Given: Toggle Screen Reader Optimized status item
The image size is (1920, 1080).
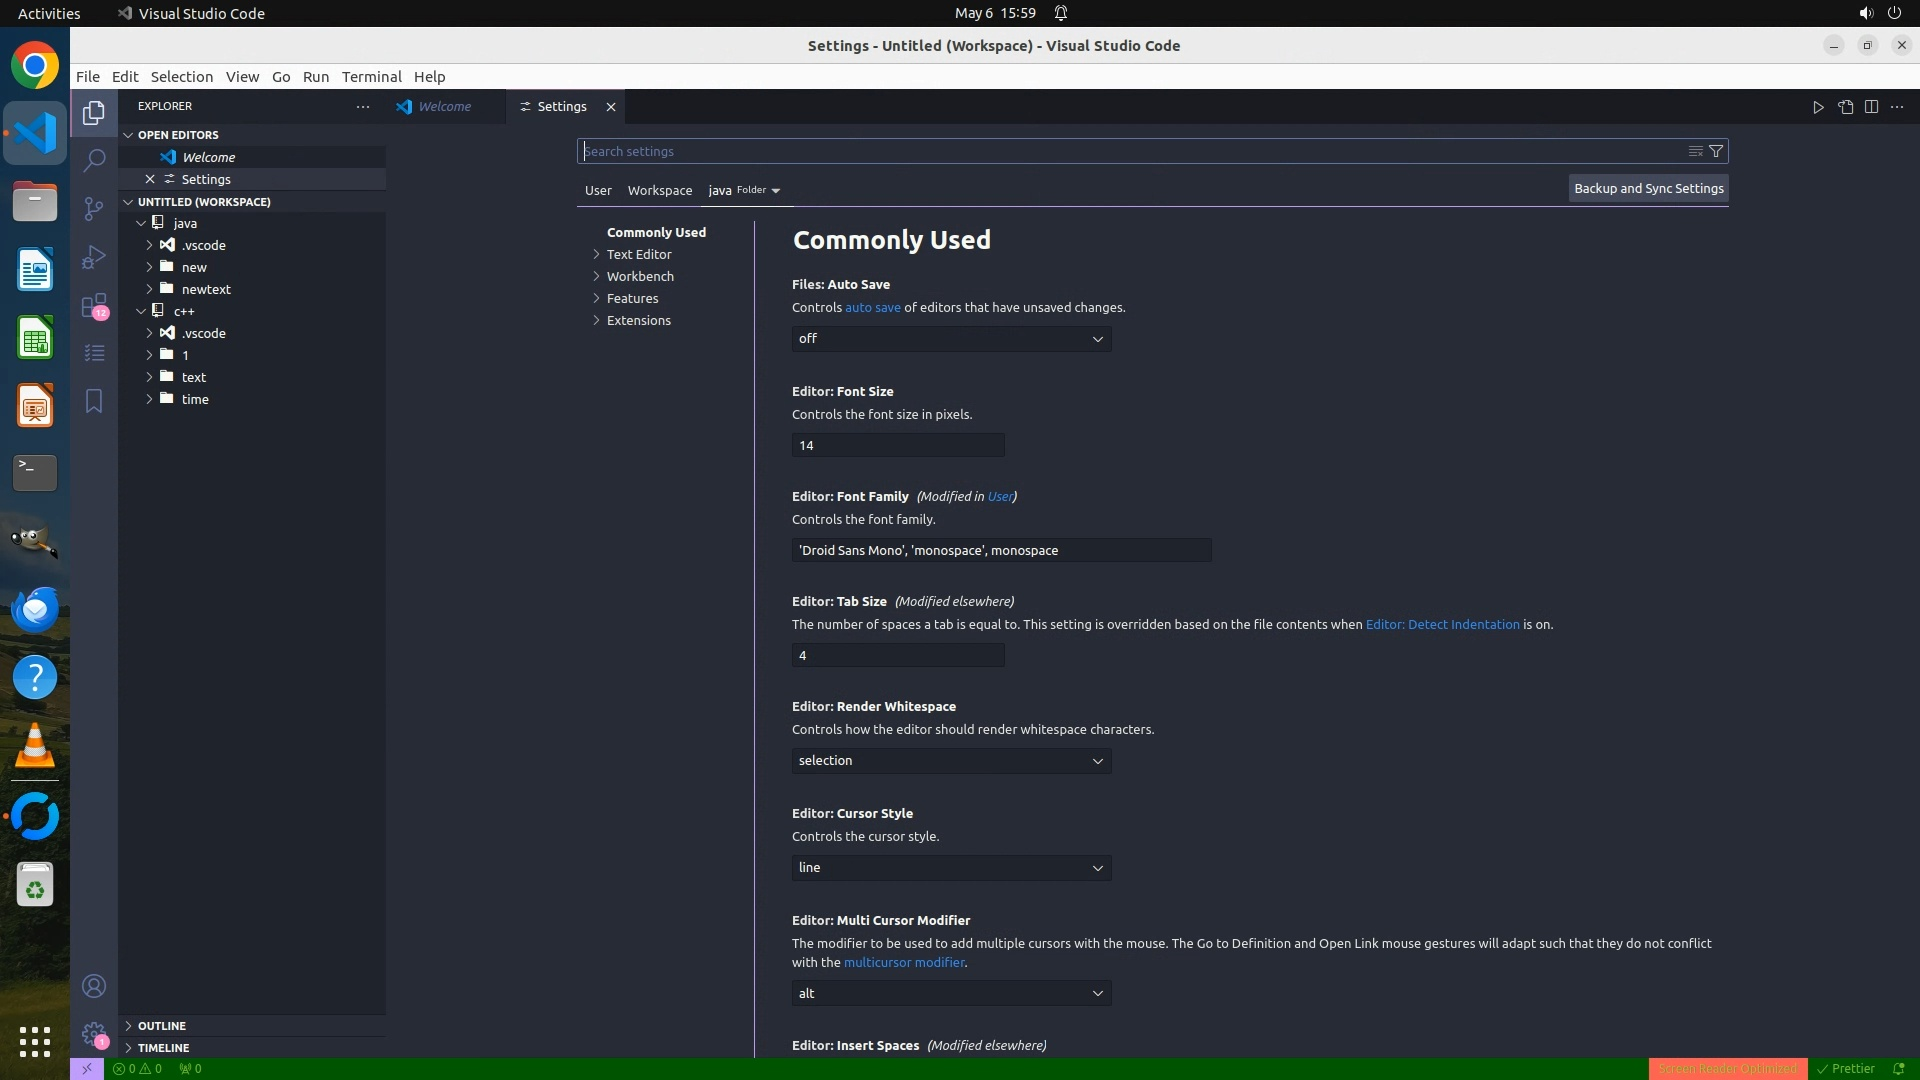Looking at the screenshot, I should pos(1727,1068).
